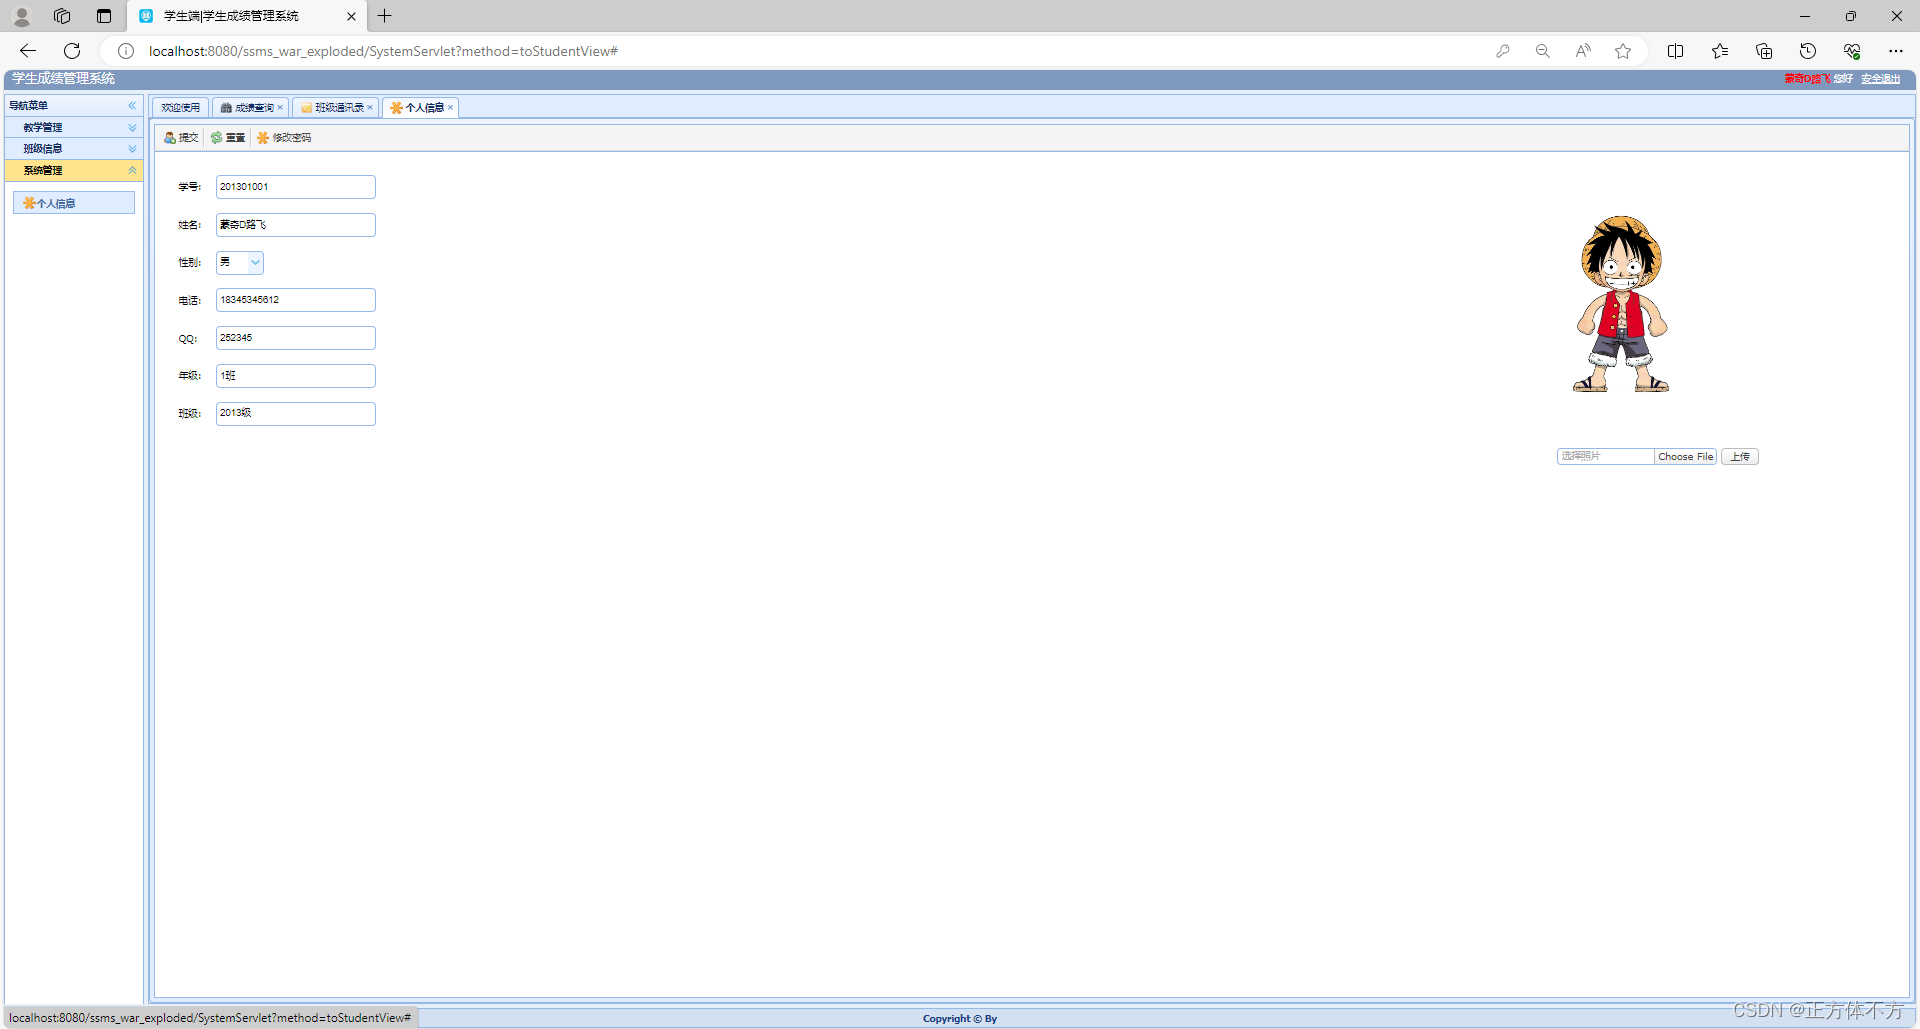Image resolution: width=1920 pixels, height=1029 pixels.
Task: Click the 选择照片 file text box
Action: (x=1605, y=456)
